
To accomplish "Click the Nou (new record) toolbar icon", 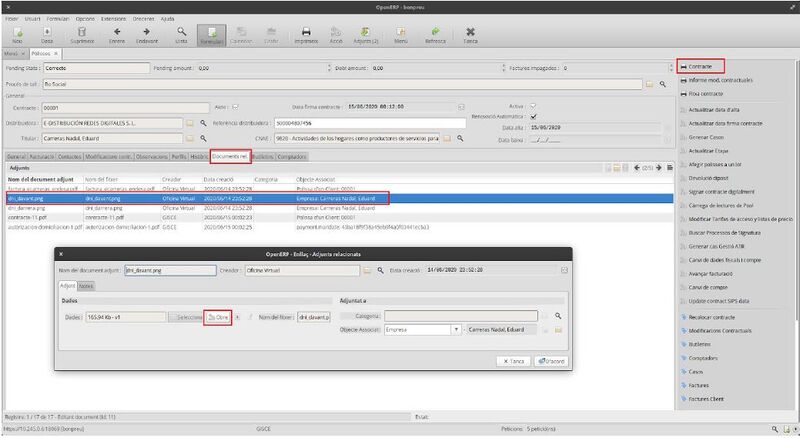I will pos(17,36).
